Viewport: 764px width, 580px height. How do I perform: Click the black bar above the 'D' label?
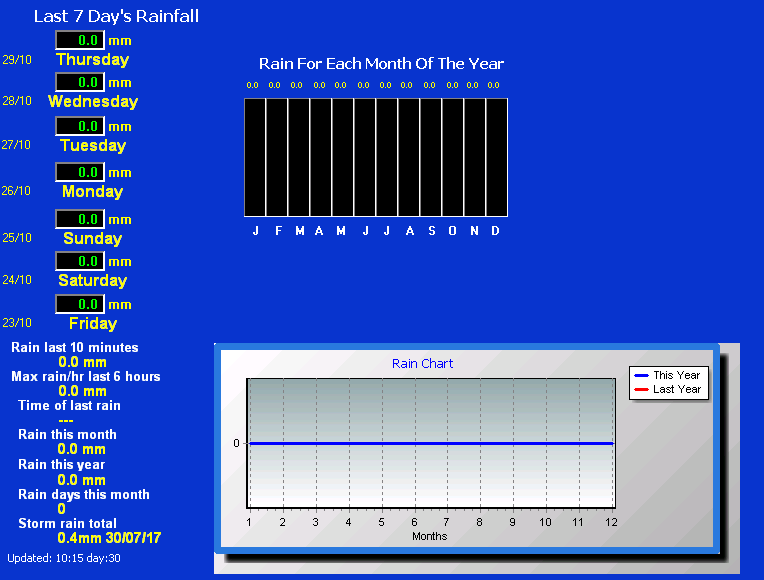point(497,157)
